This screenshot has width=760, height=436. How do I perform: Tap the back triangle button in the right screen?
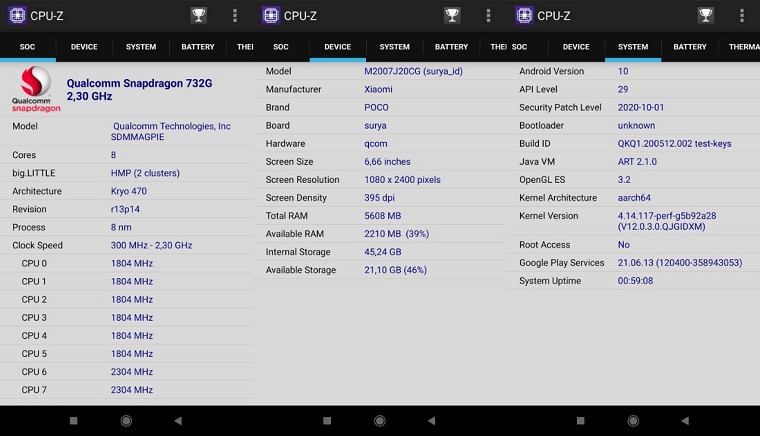coord(685,420)
